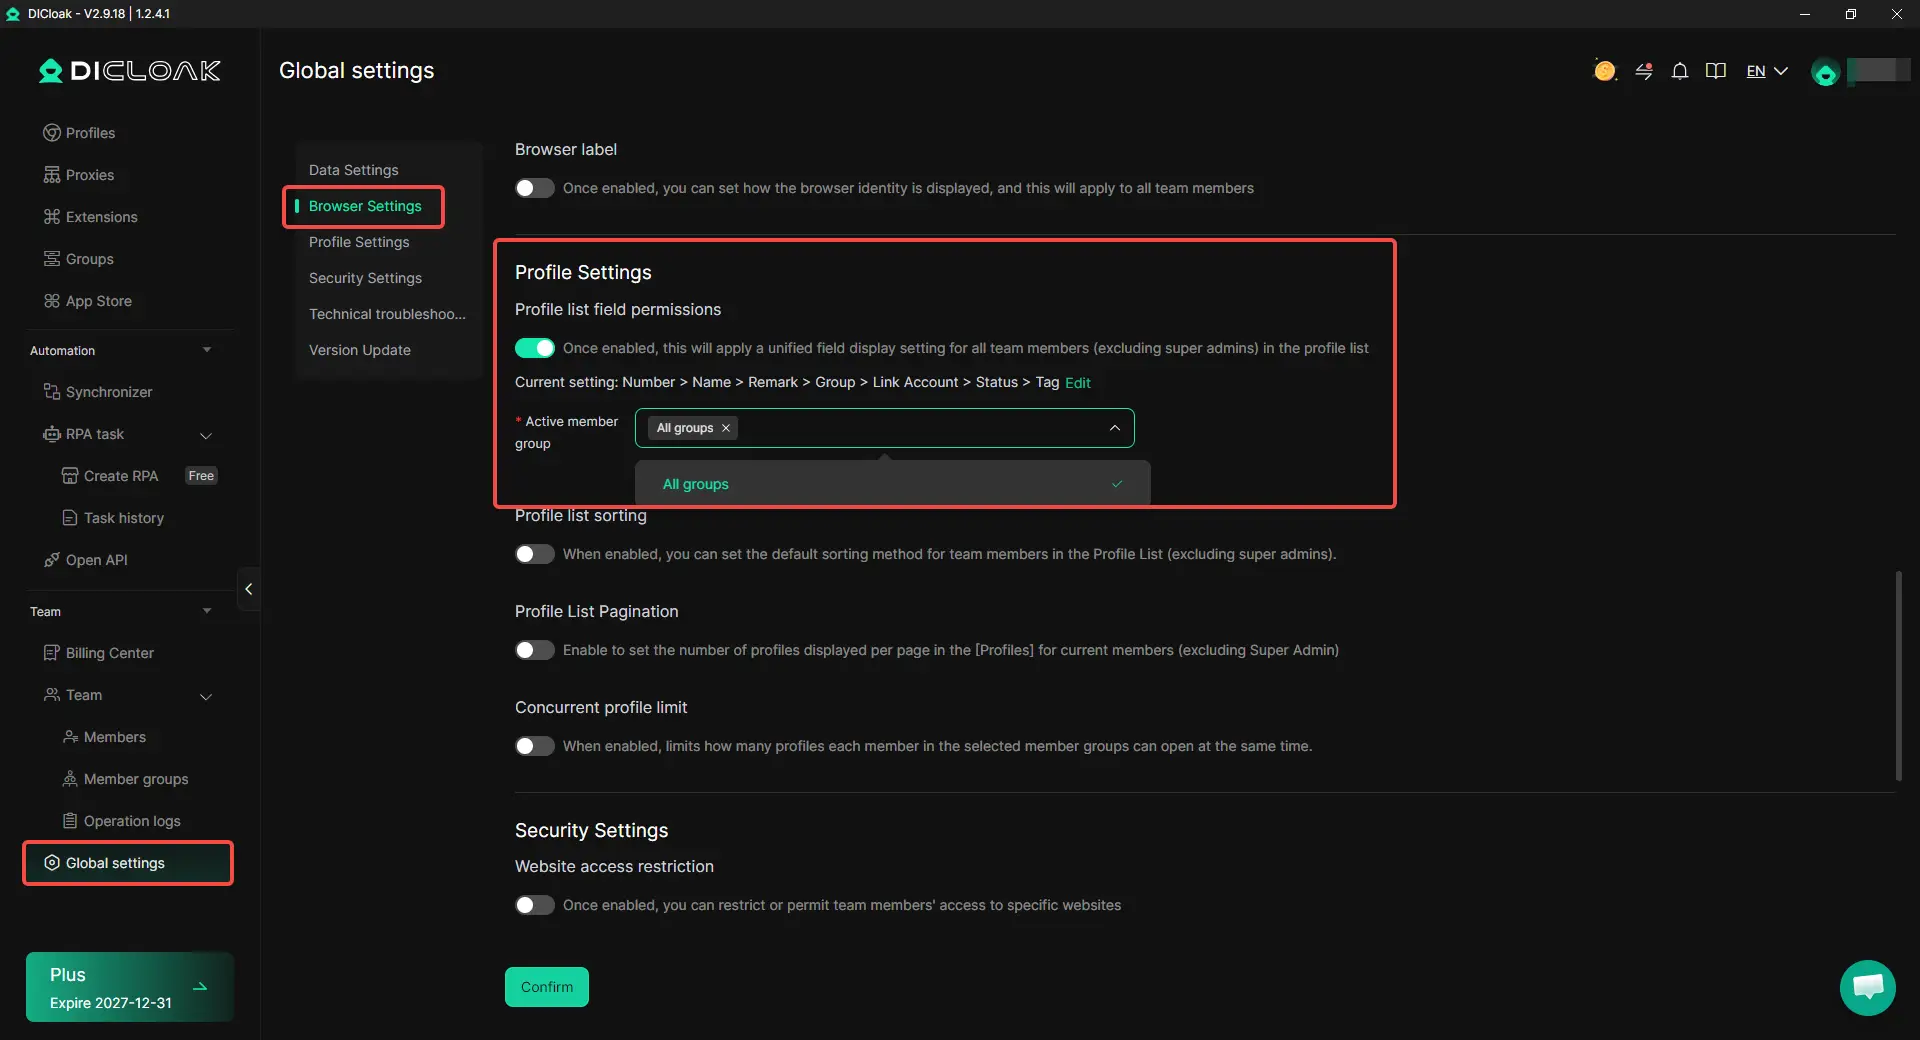This screenshot has width=1920, height=1040.
Task: Click the transfer arrows icon in header
Action: point(1644,71)
